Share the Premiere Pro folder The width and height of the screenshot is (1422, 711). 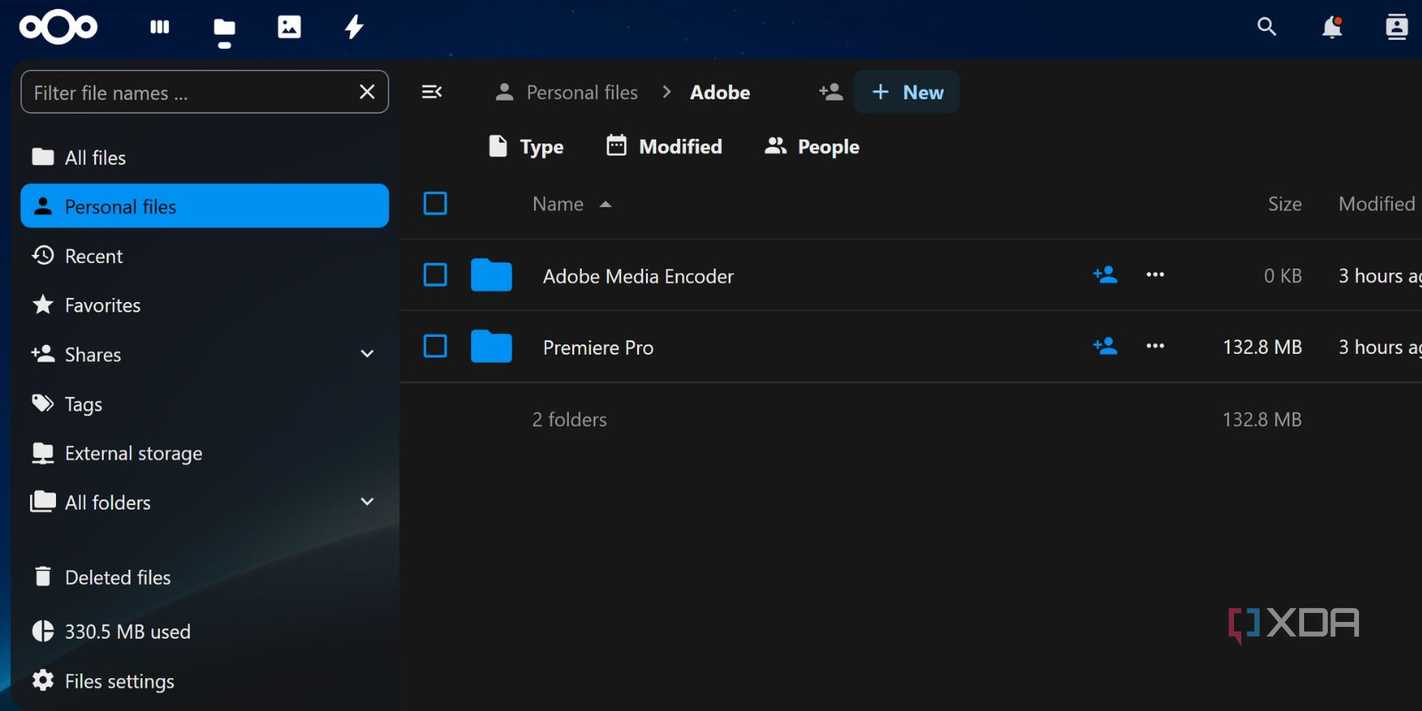(x=1105, y=346)
